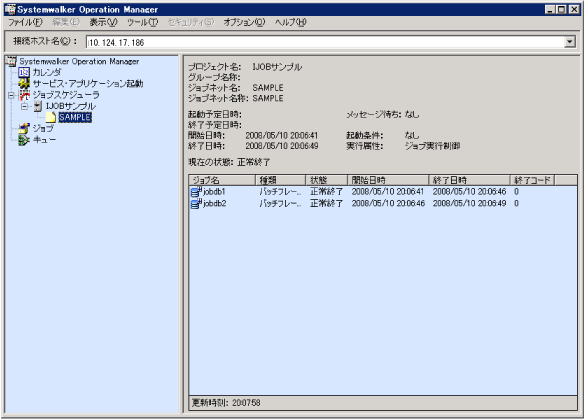
Task: Click the SAMPLE jobnet page icon
Action: pos(51,117)
